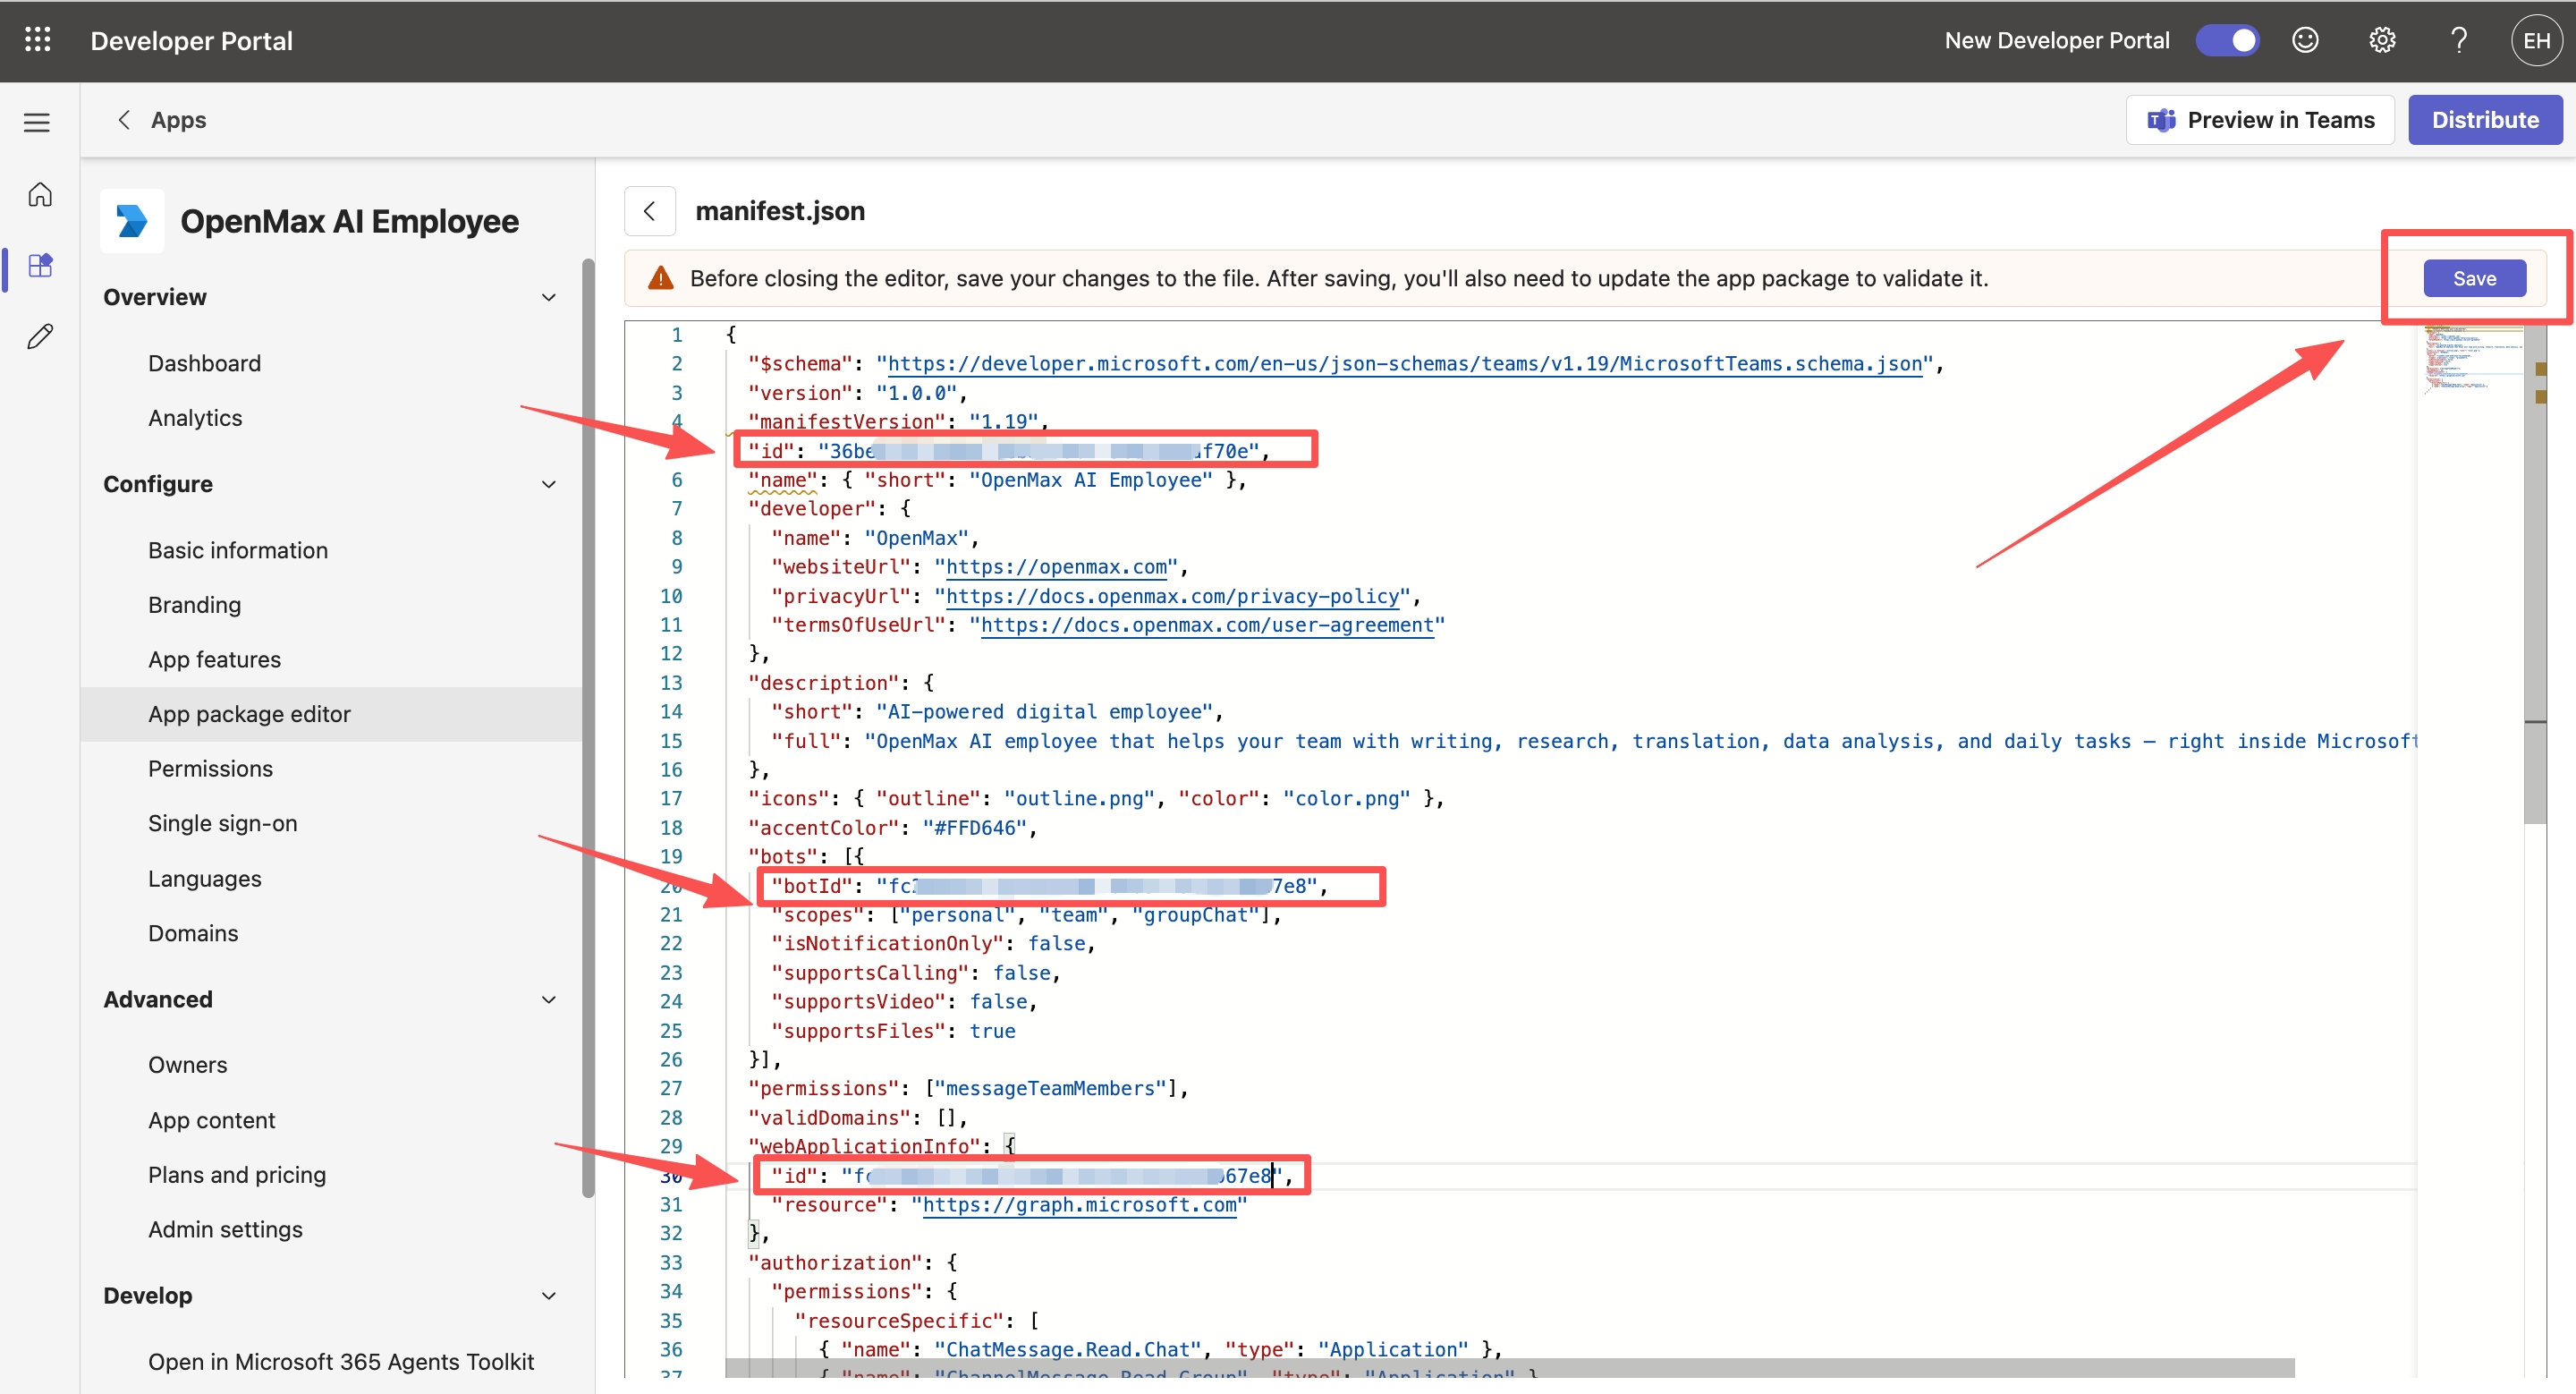Open Basic information page
This screenshot has height=1394, width=2576.
[238, 550]
